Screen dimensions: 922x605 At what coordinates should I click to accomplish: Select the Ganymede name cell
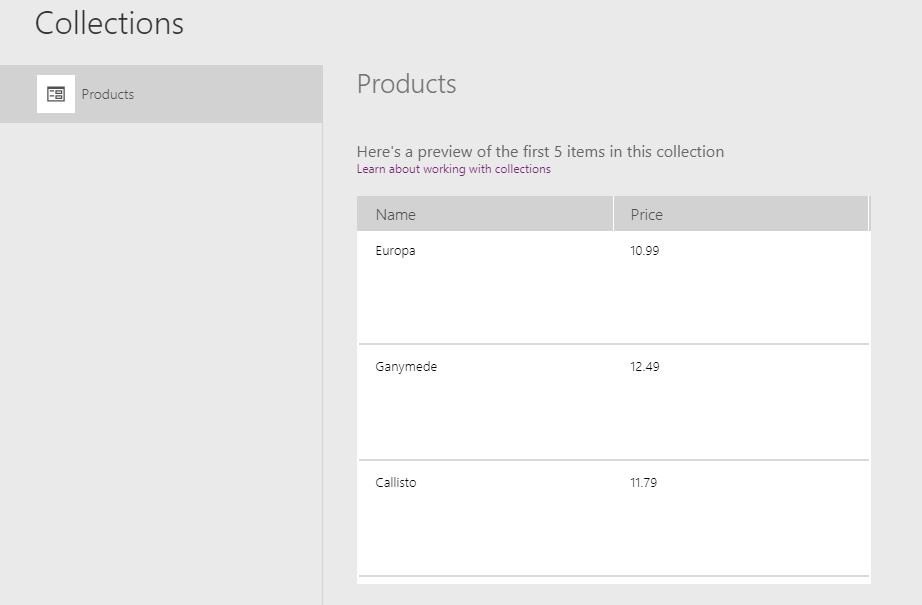(x=406, y=366)
